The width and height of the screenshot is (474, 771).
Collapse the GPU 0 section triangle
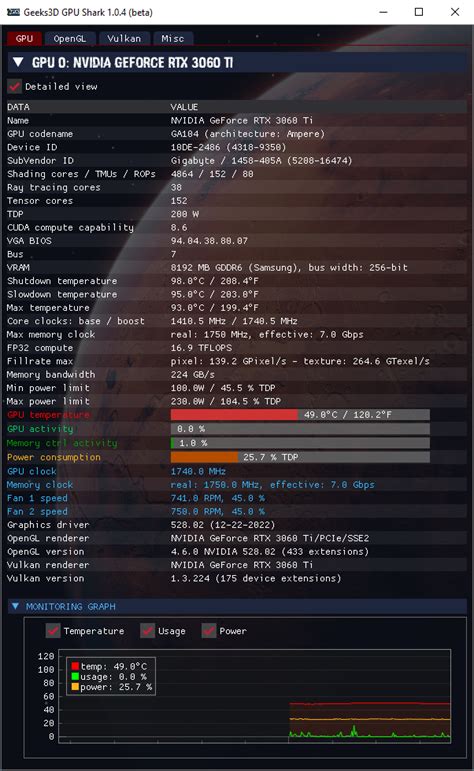click(x=18, y=62)
